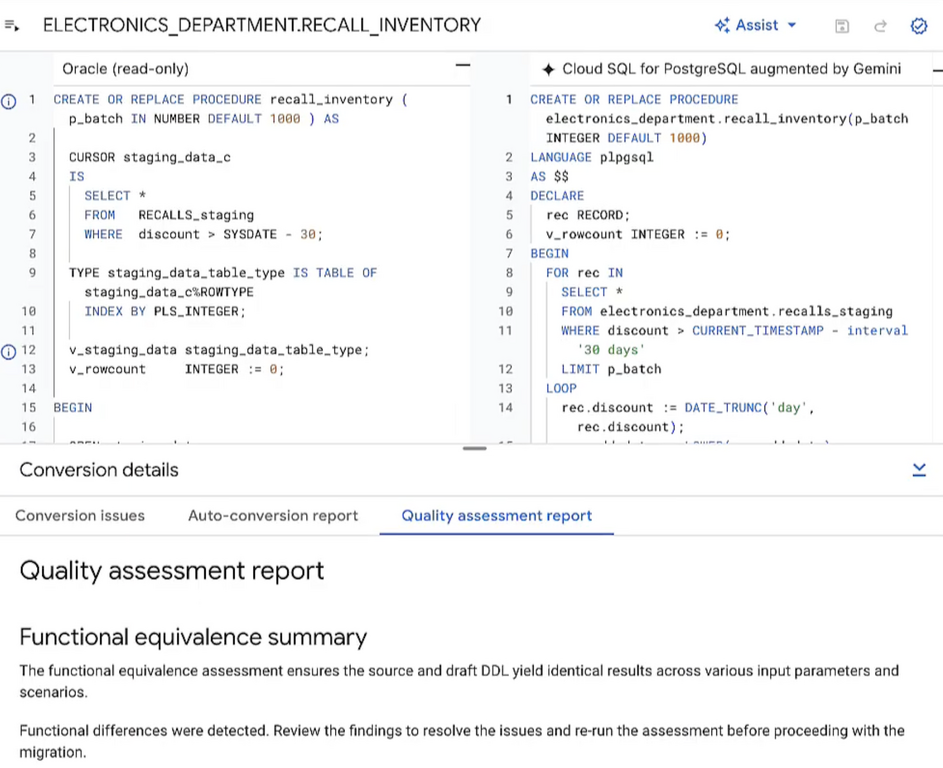943x768 pixels.
Task: Click the verified checkmark badge icon
Action: (919, 26)
